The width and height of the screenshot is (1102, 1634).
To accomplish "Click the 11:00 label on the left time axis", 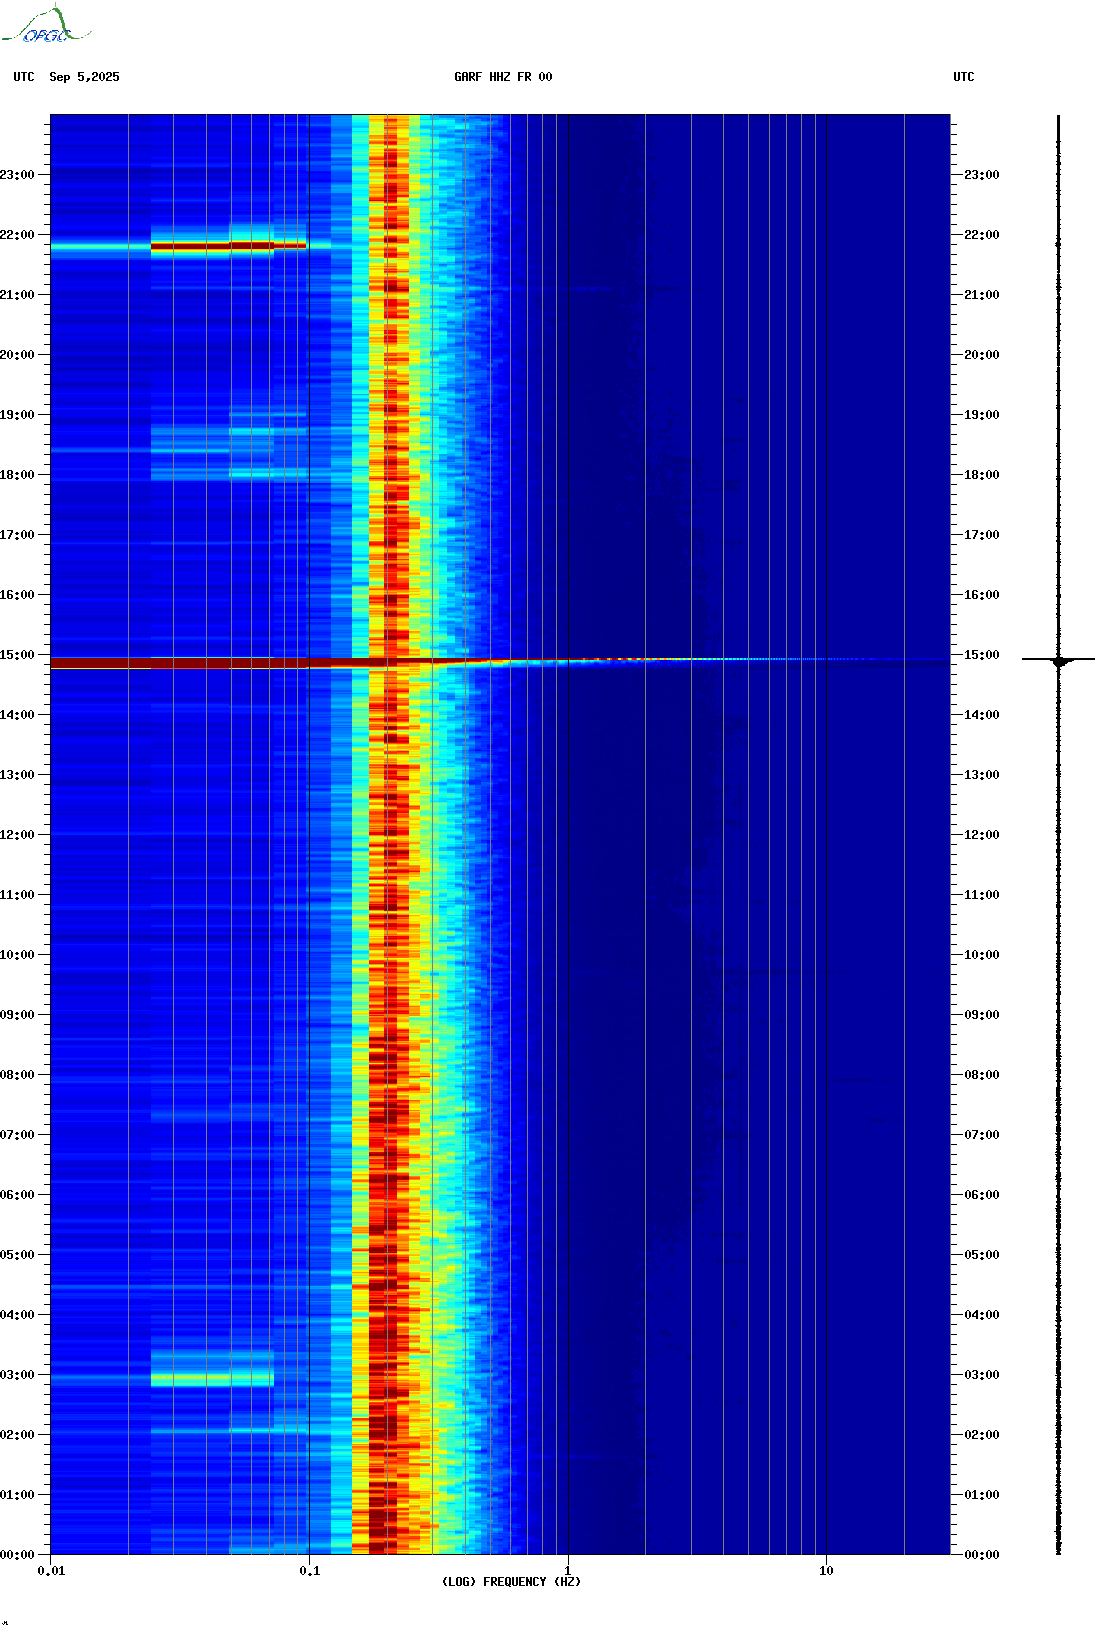I will click(17, 895).
